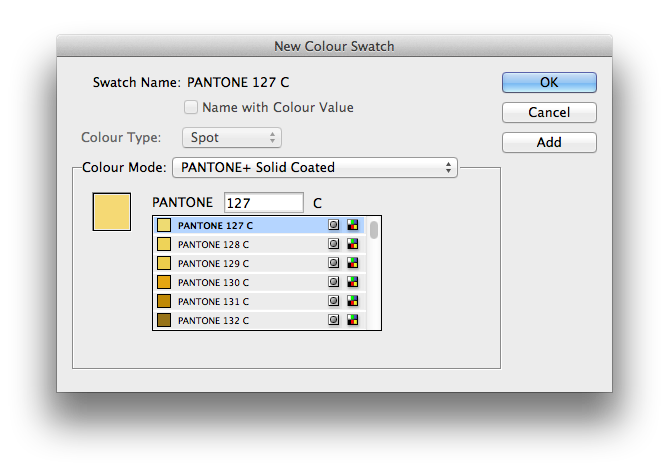This screenshot has height=471, width=669.
Task: Click the Cancel button
Action: pyautogui.click(x=549, y=112)
